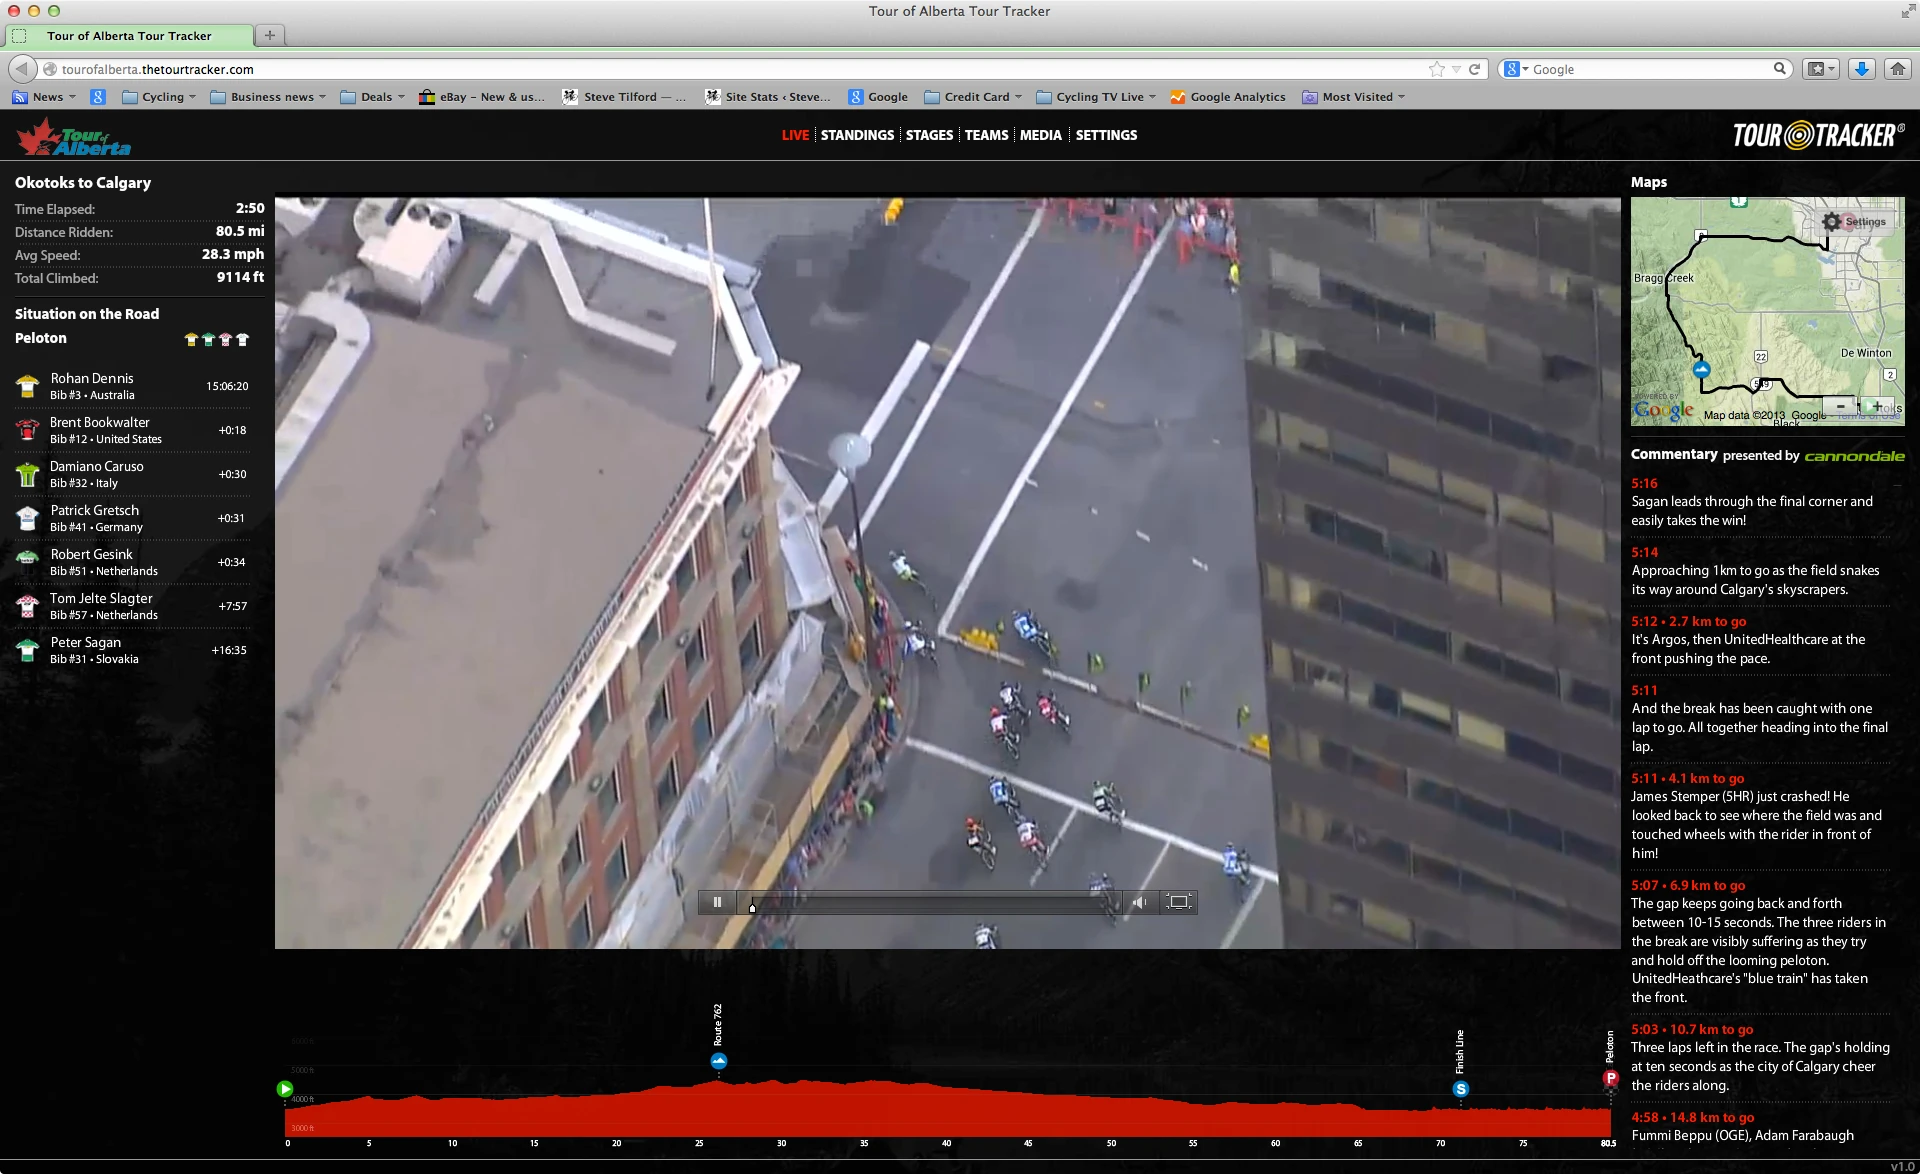The image size is (1920, 1174).
Task: Pause the live video stream
Action: pos(716,901)
